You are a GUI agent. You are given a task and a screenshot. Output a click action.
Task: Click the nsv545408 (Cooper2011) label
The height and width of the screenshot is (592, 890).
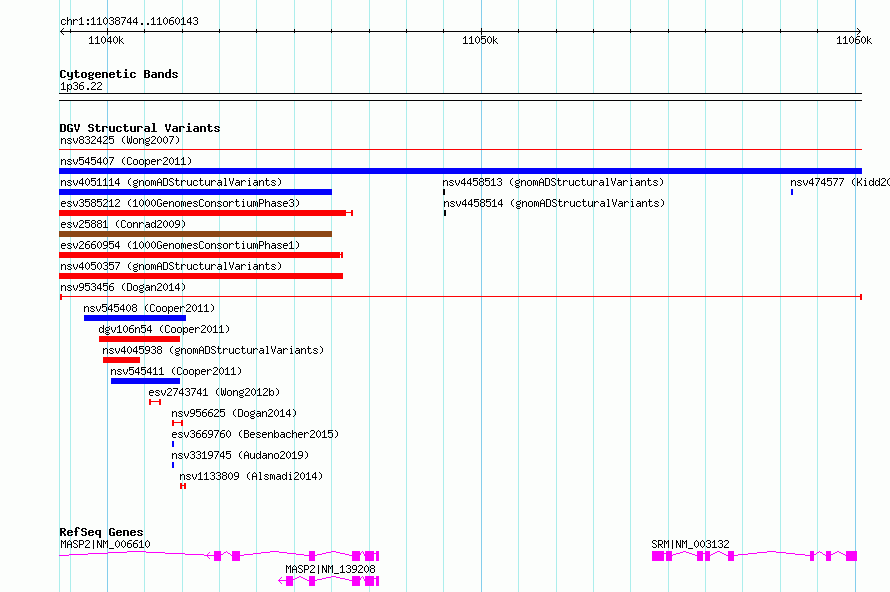[149, 308]
